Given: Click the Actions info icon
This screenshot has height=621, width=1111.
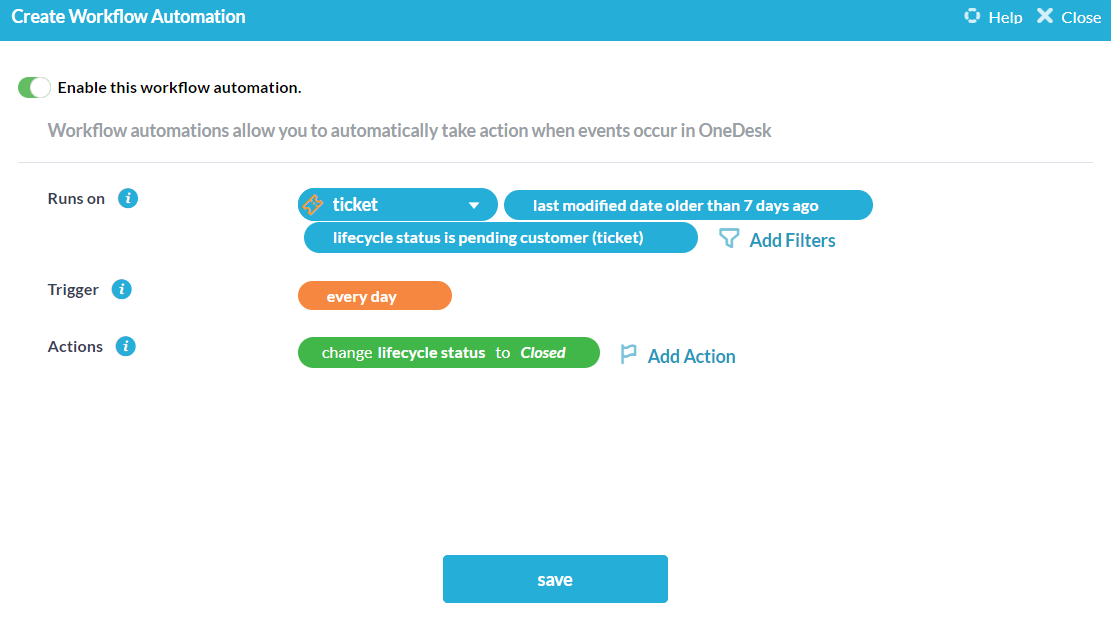Looking at the screenshot, I should [125, 347].
